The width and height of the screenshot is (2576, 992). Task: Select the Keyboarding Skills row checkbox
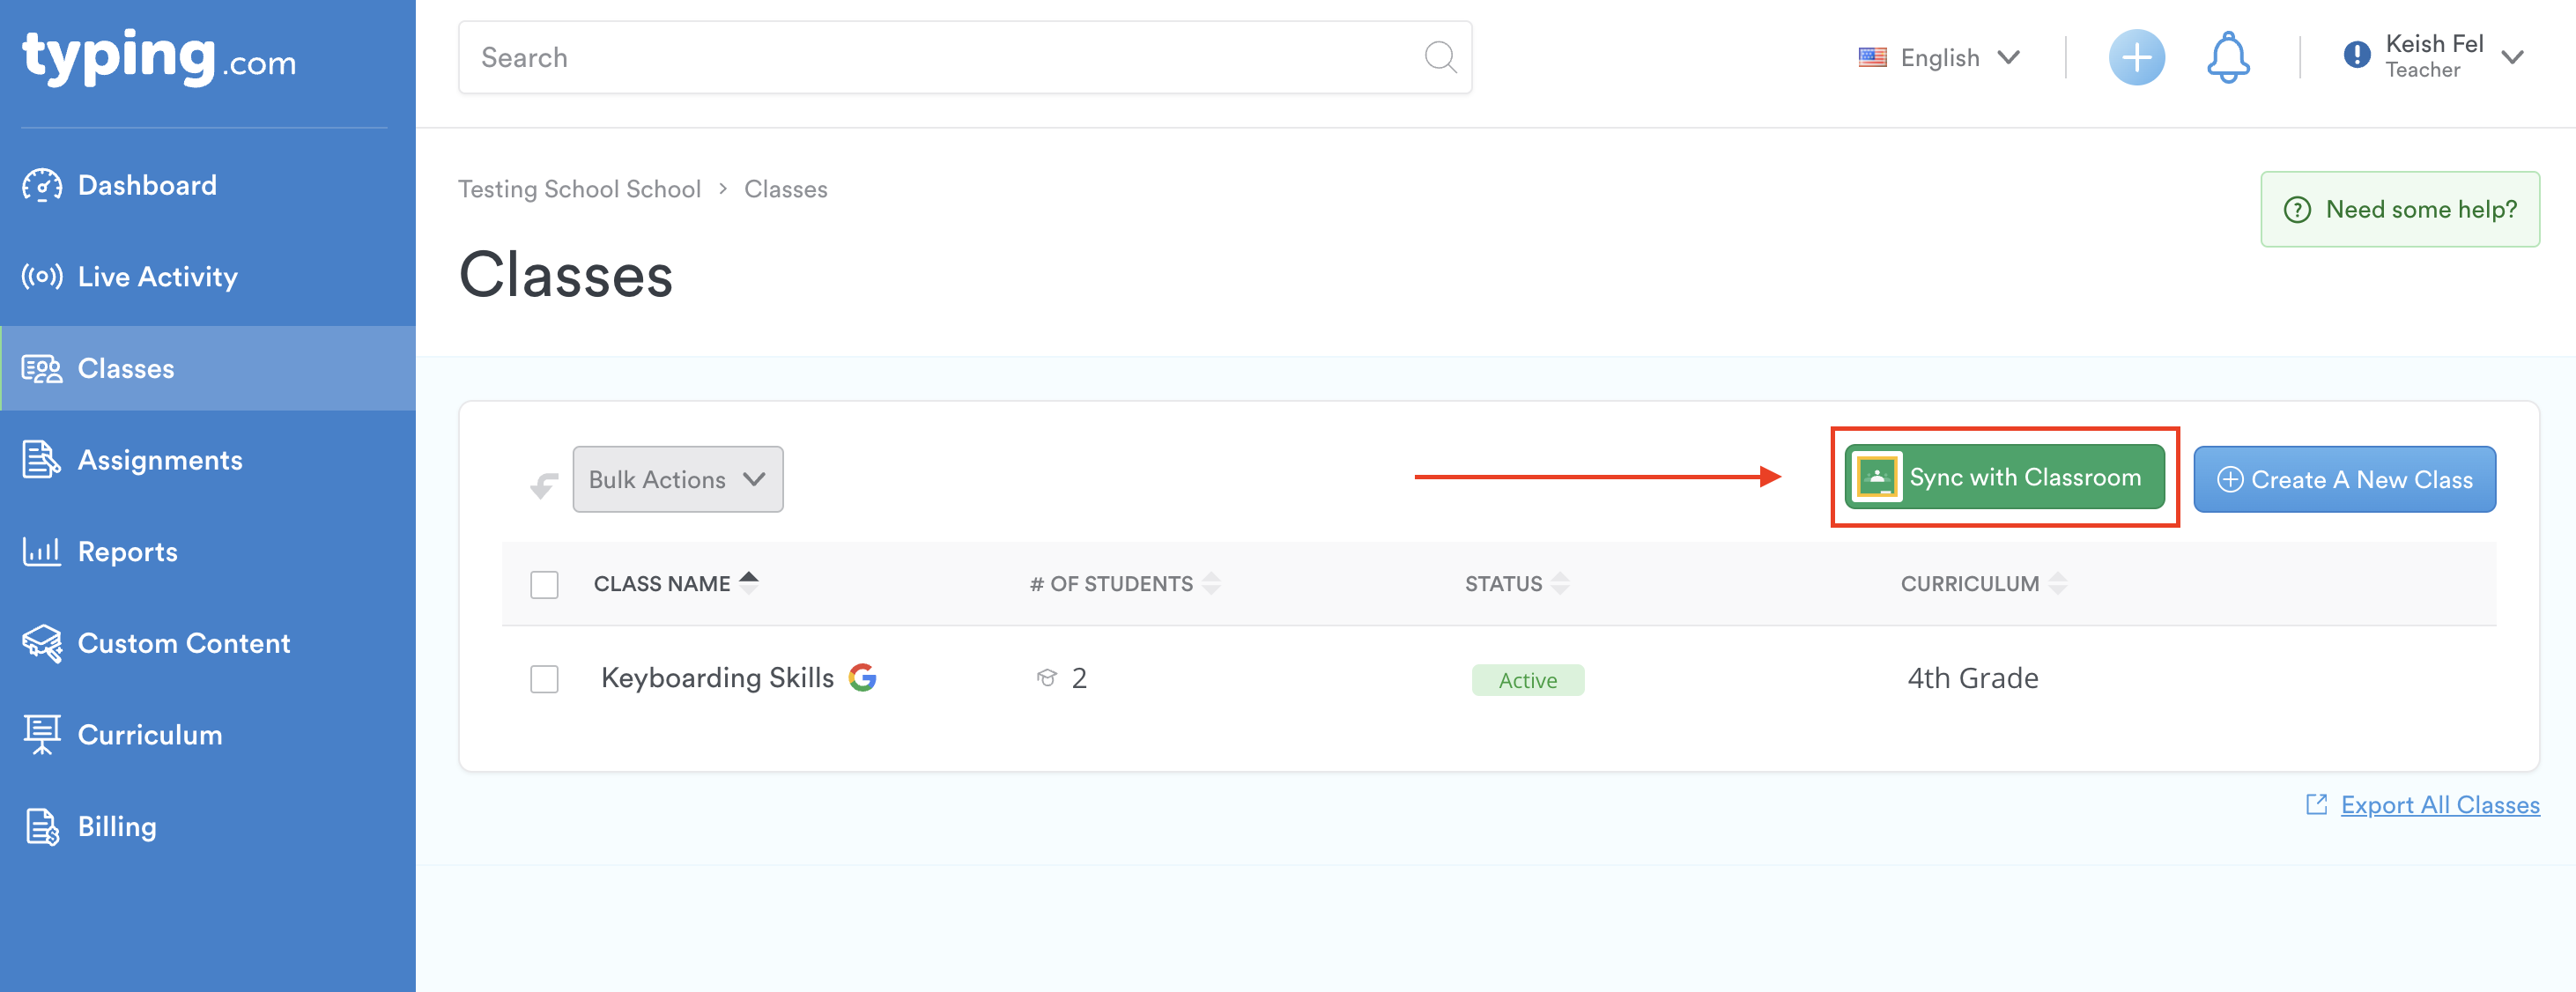(544, 680)
